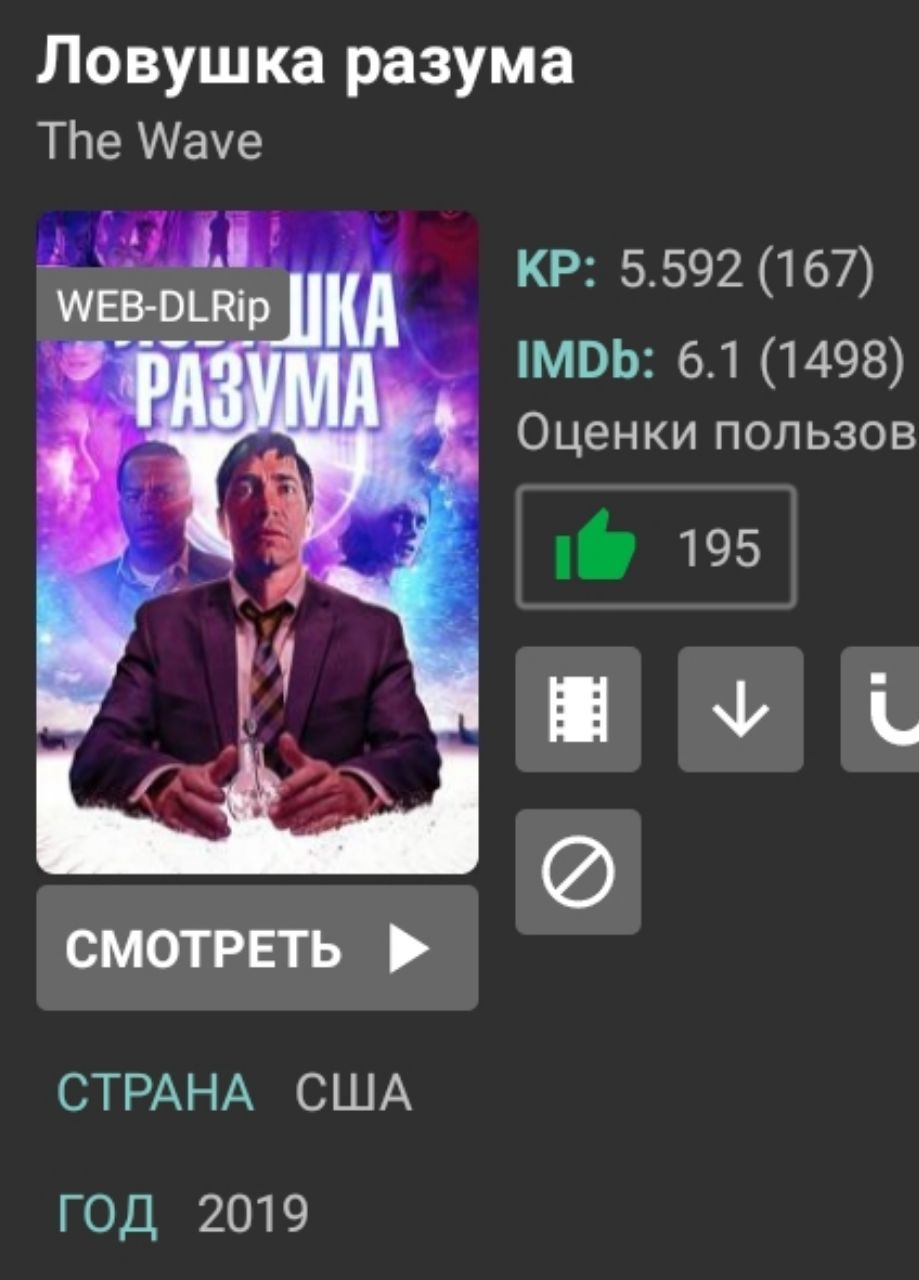Viewport: 919px width, 1280px height.
Task: Click the СТРАНА label
Action: click(156, 1093)
